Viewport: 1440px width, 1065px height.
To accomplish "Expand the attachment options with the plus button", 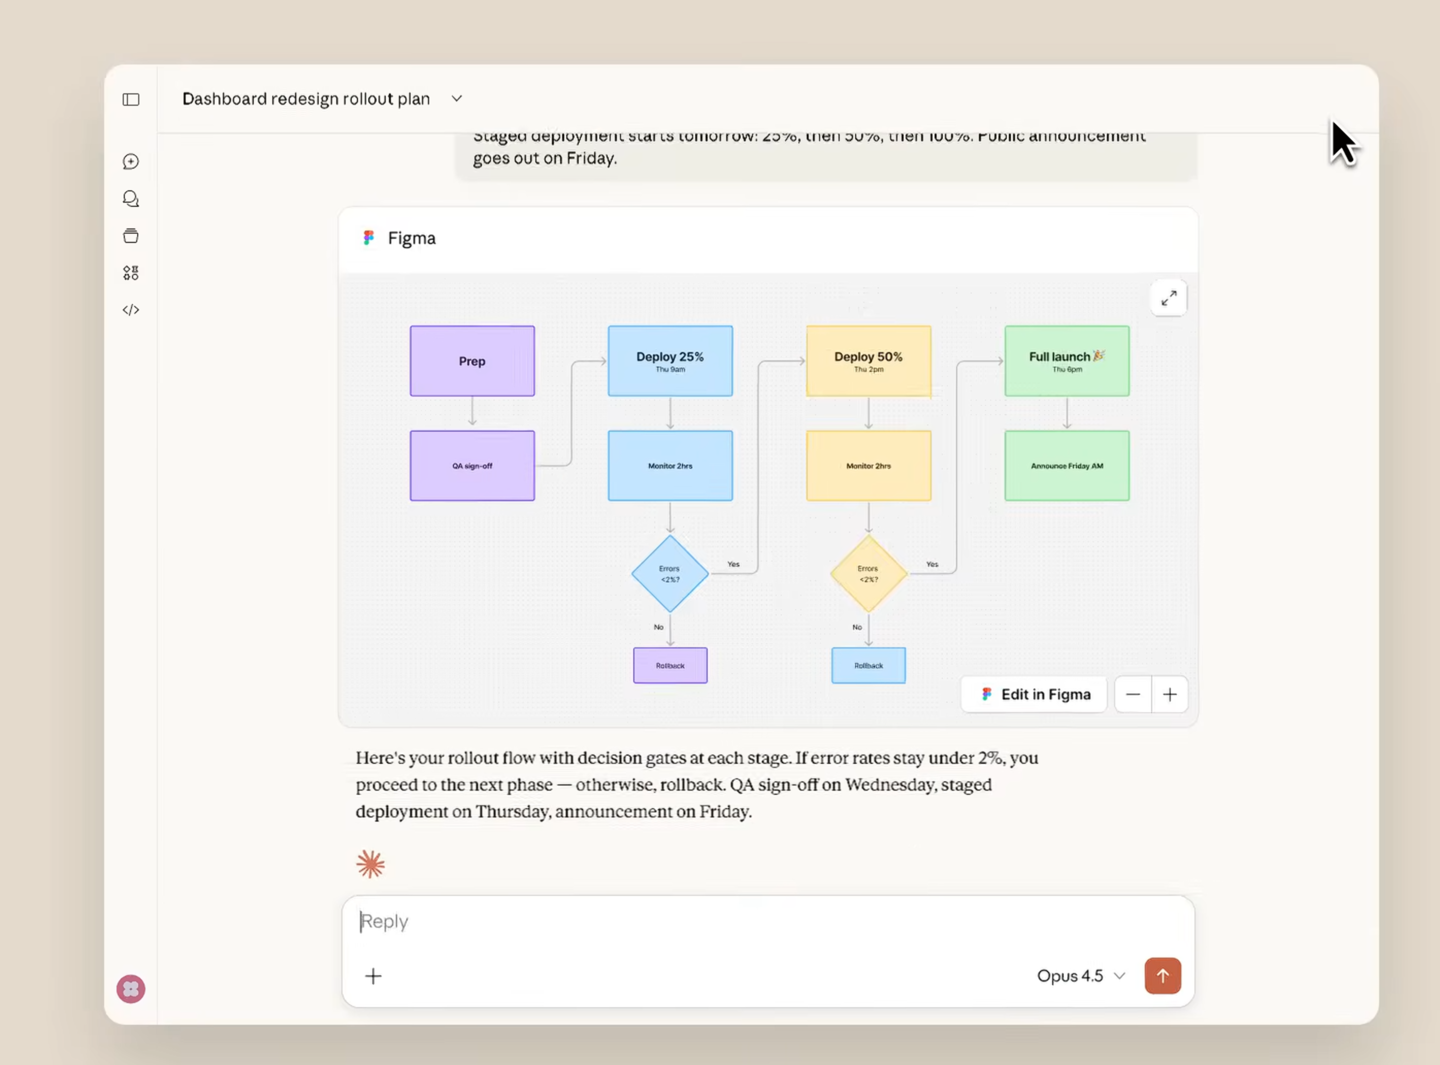I will [373, 976].
